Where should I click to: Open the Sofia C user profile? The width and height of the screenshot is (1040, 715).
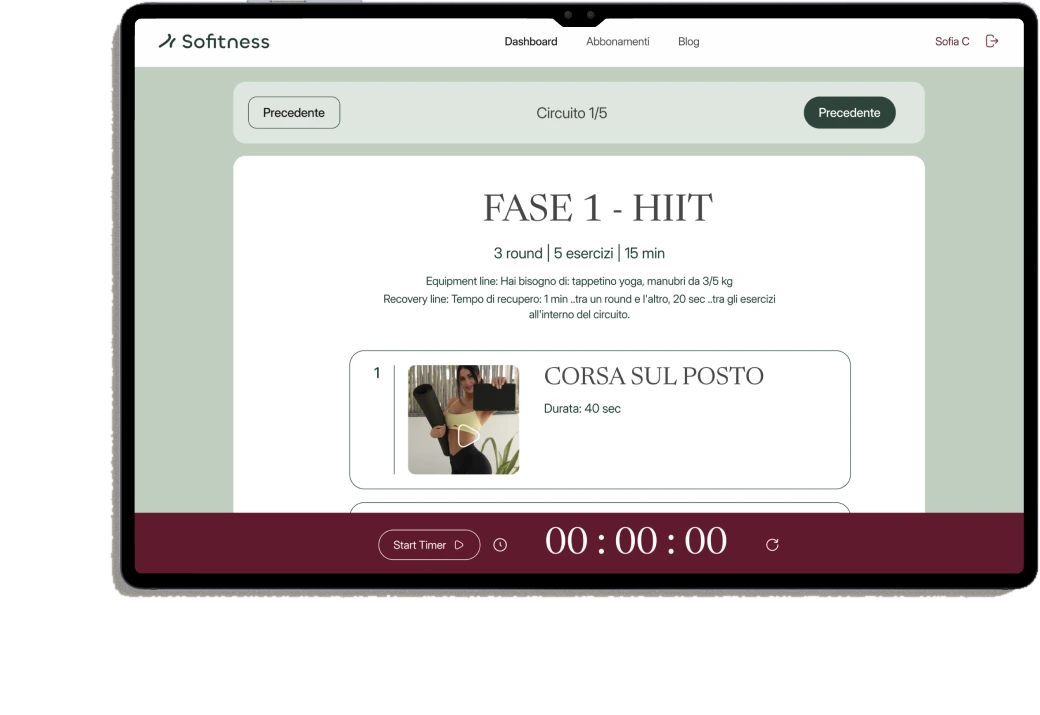pos(952,41)
